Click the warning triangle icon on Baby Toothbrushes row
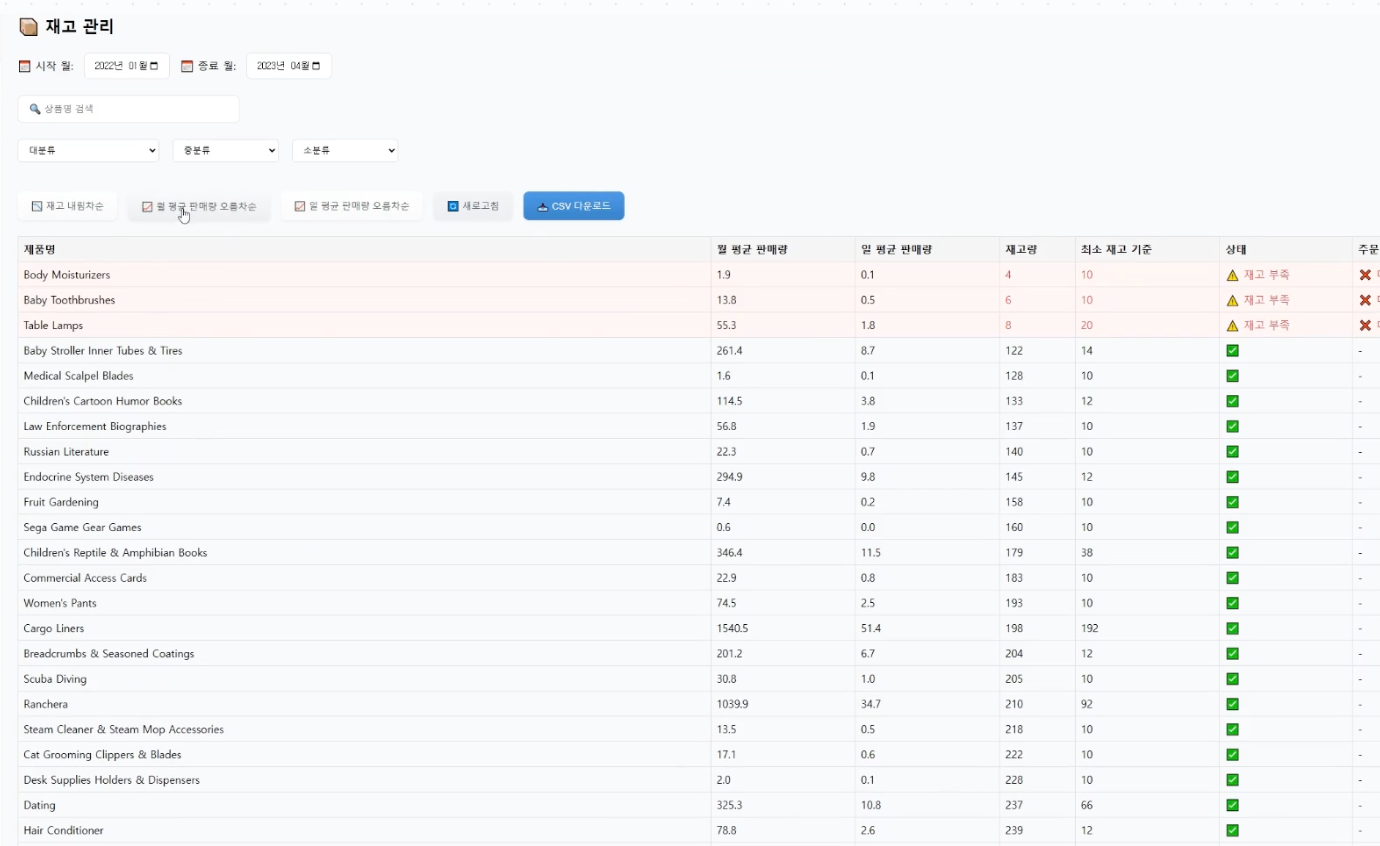1380x846 pixels. (x=1232, y=300)
